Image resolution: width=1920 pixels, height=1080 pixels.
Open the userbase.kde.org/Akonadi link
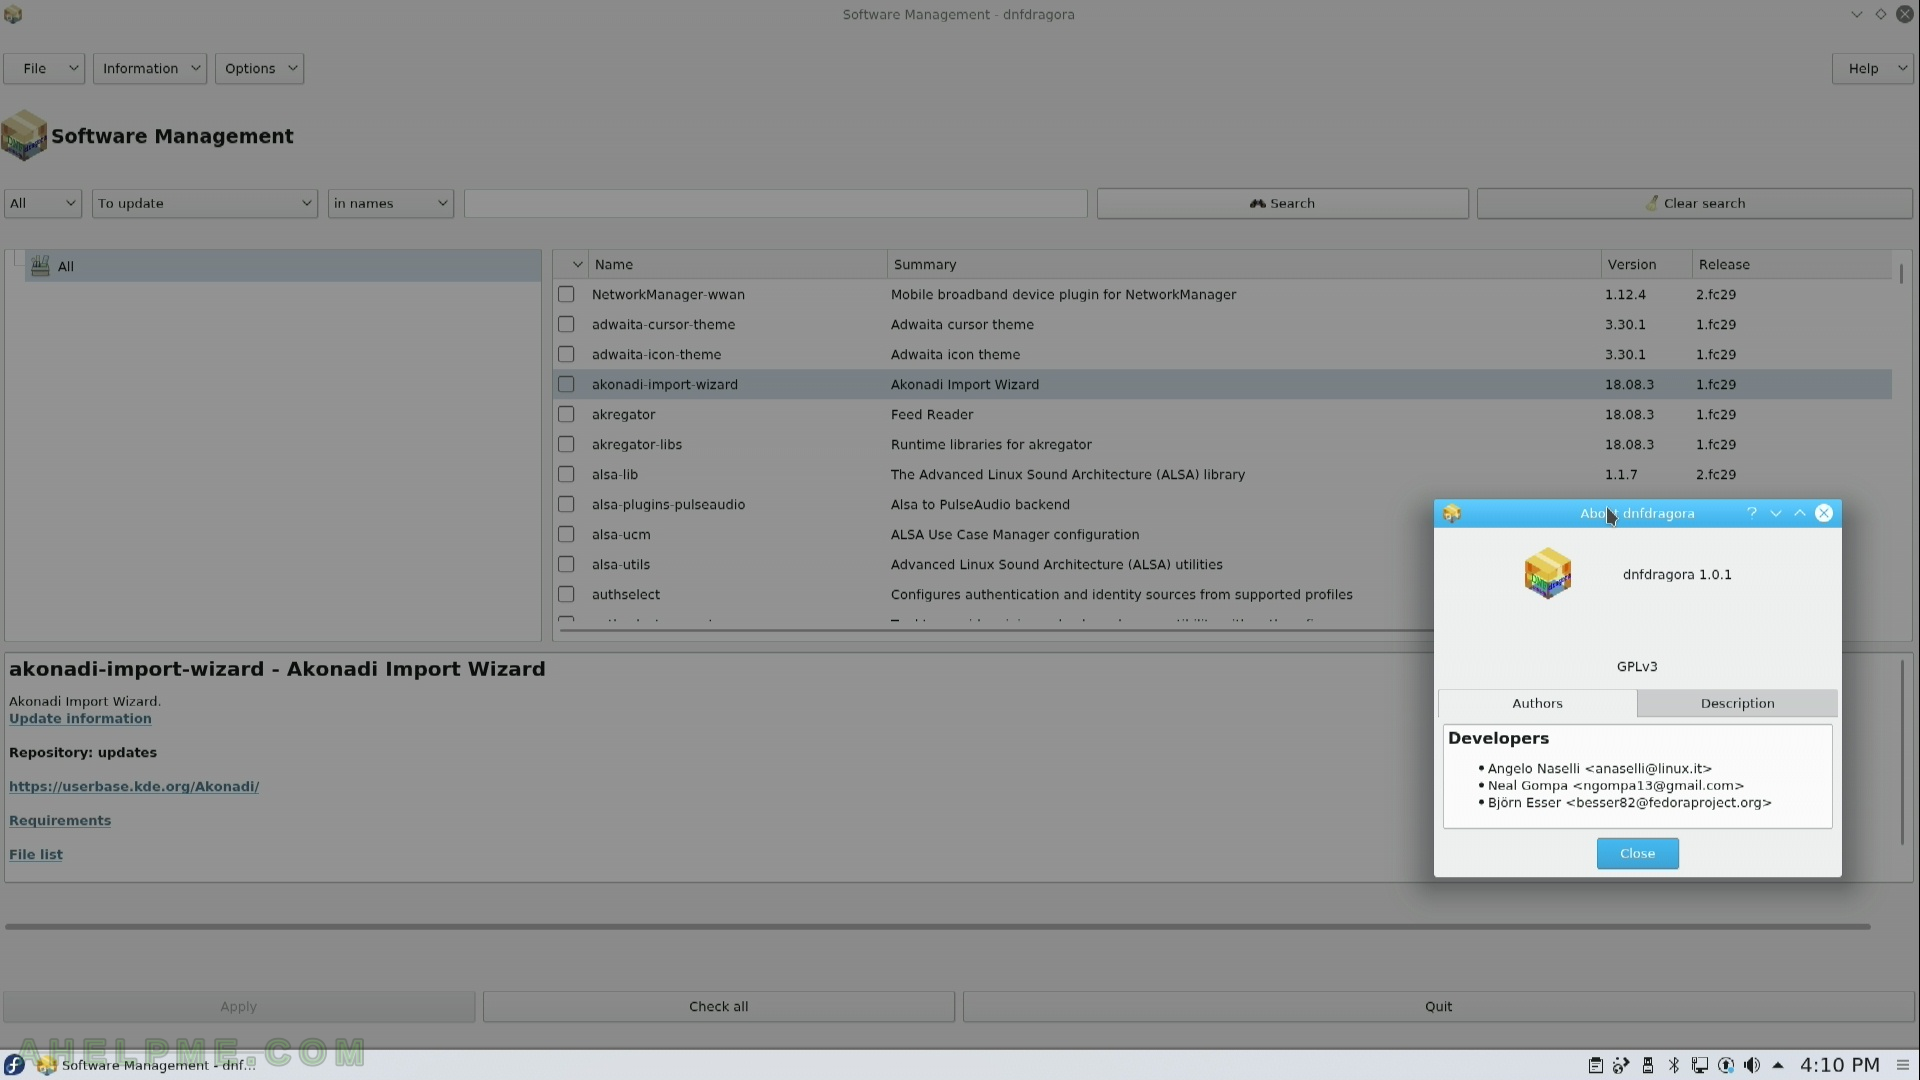(x=134, y=786)
